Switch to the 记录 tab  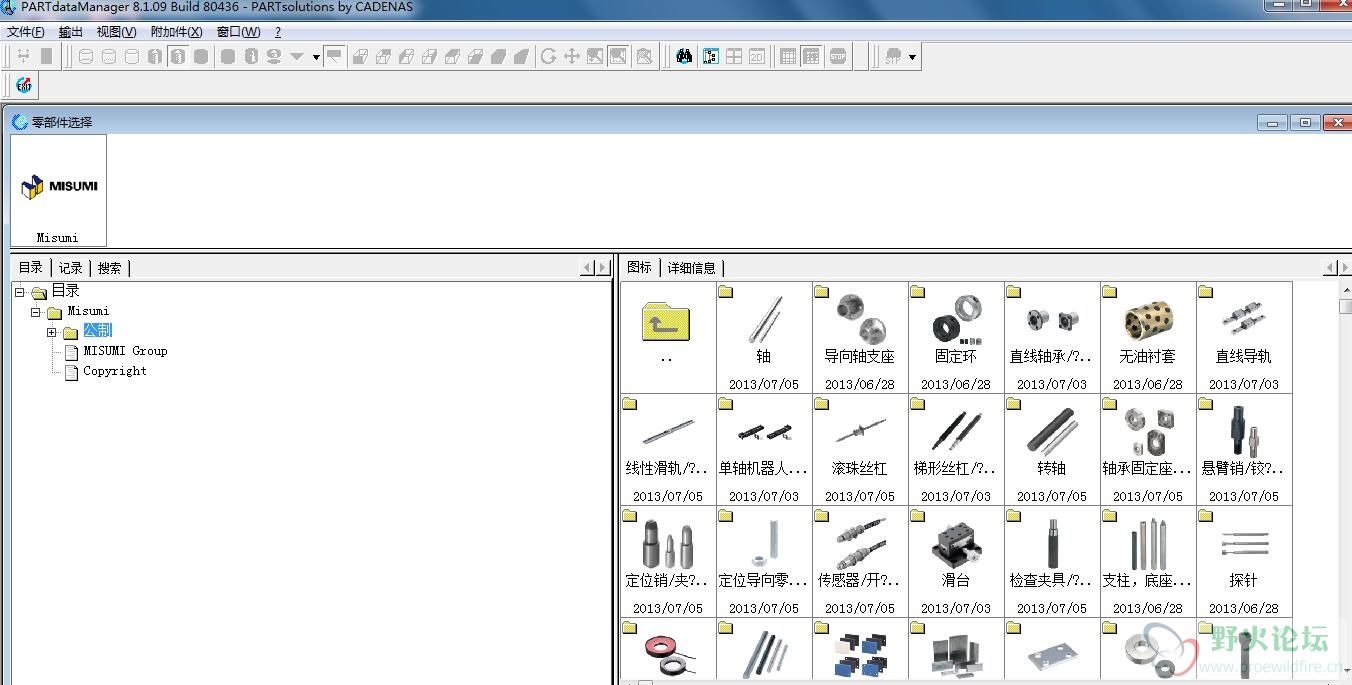pos(70,267)
